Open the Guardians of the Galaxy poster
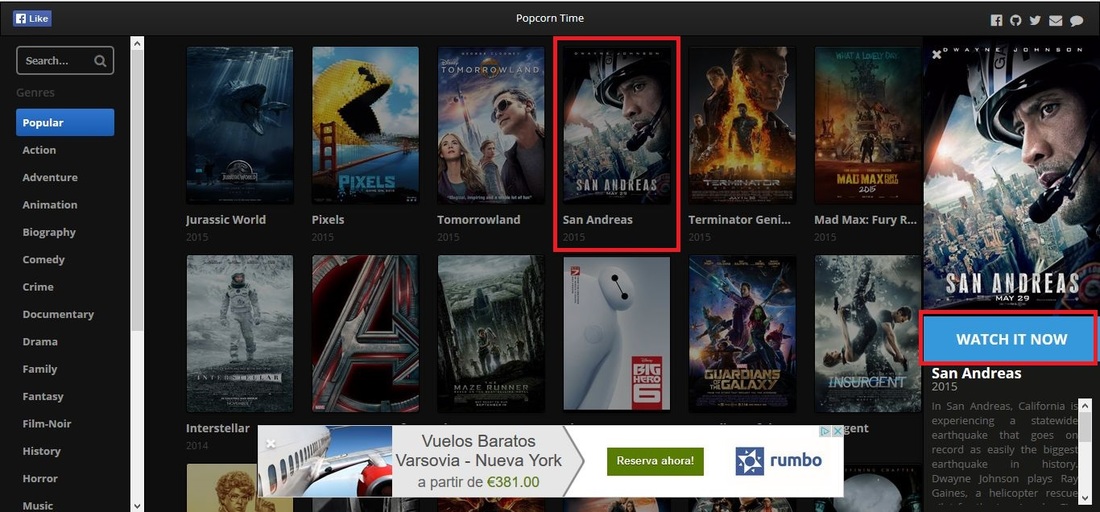Image resolution: width=1100 pixels, height=512 pixels. [x=742, y=333]
